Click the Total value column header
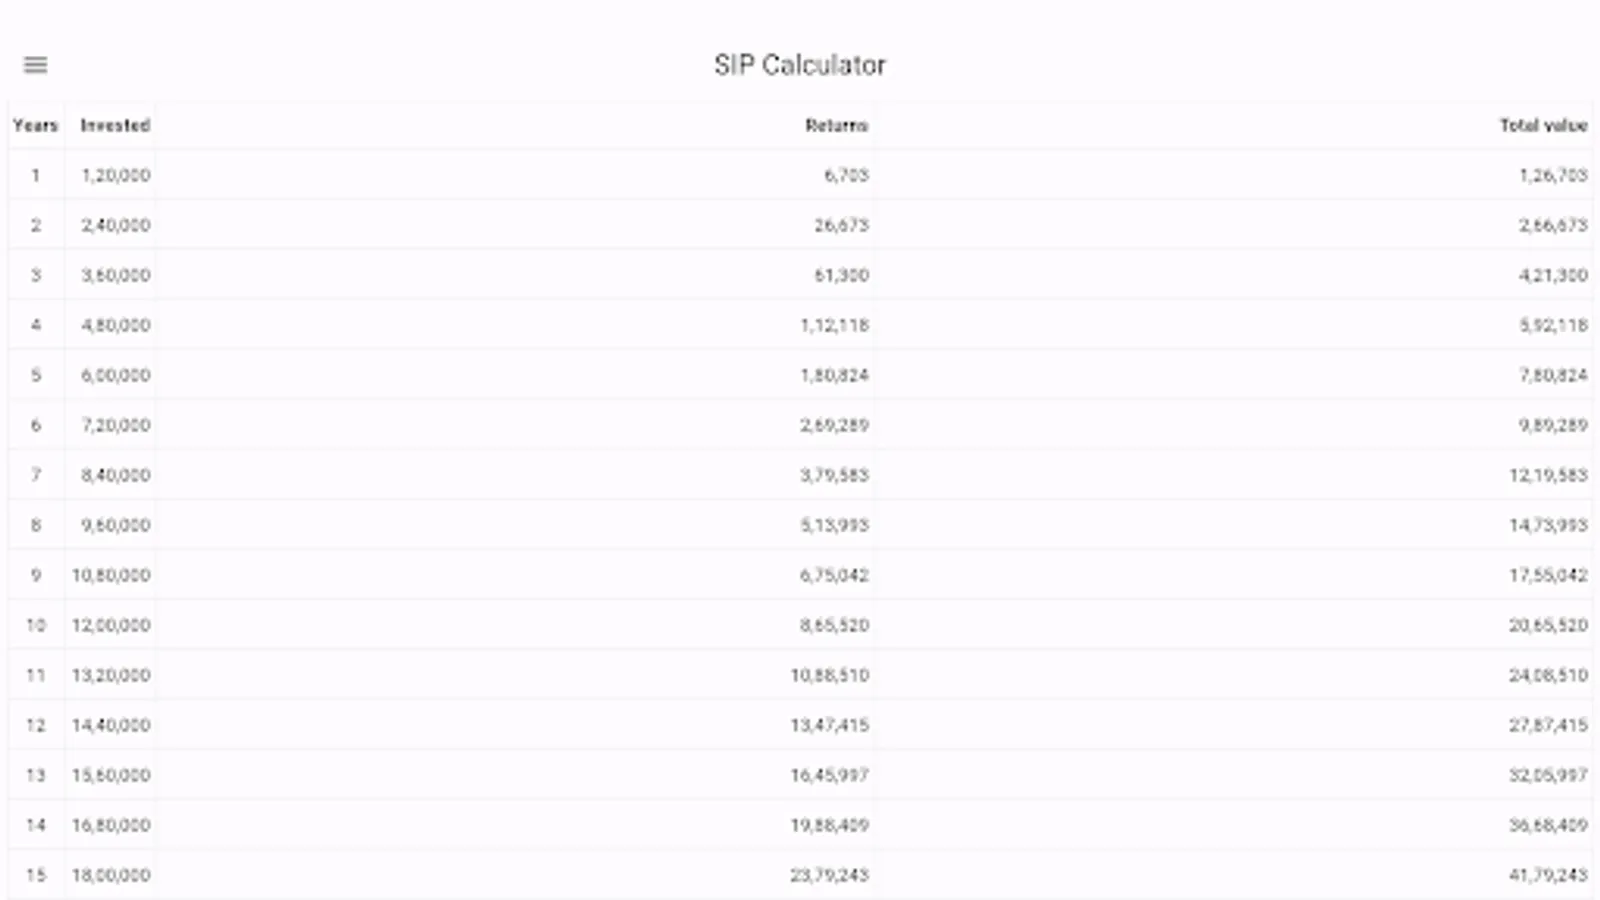Viewport: 1600px width, 900px height. [1543, 125]
